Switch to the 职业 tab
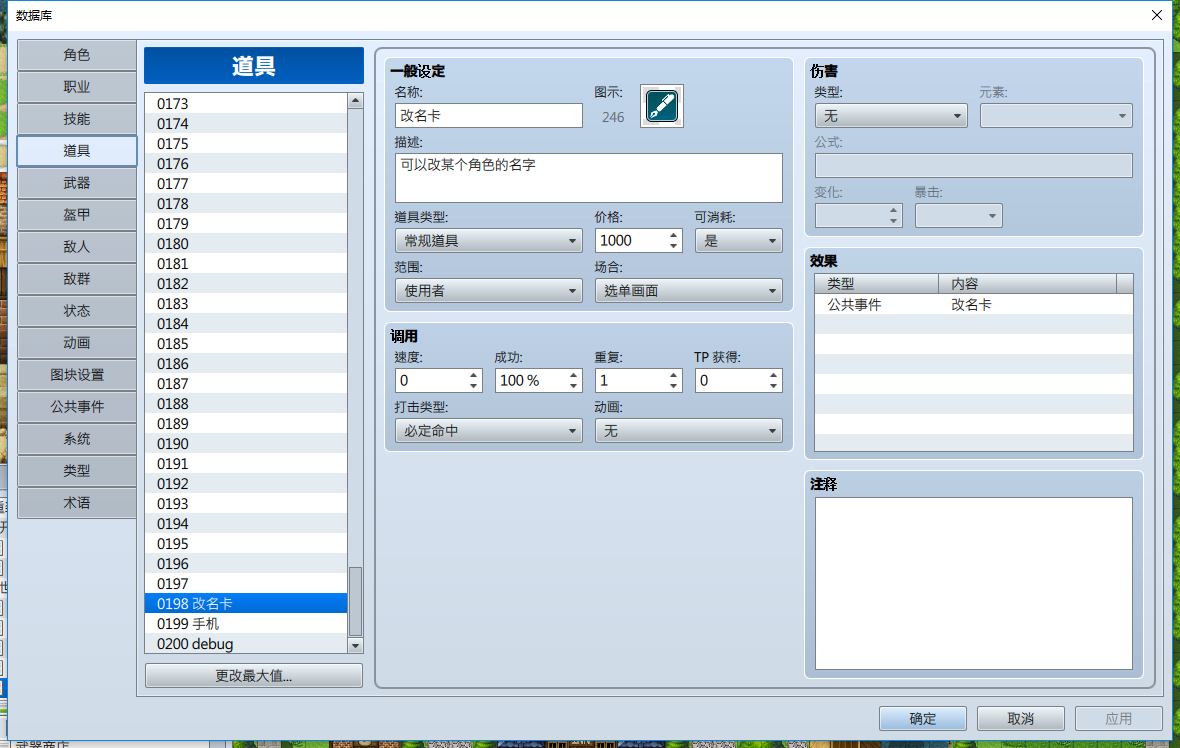Screen dimensions: 1180x748 77,87
